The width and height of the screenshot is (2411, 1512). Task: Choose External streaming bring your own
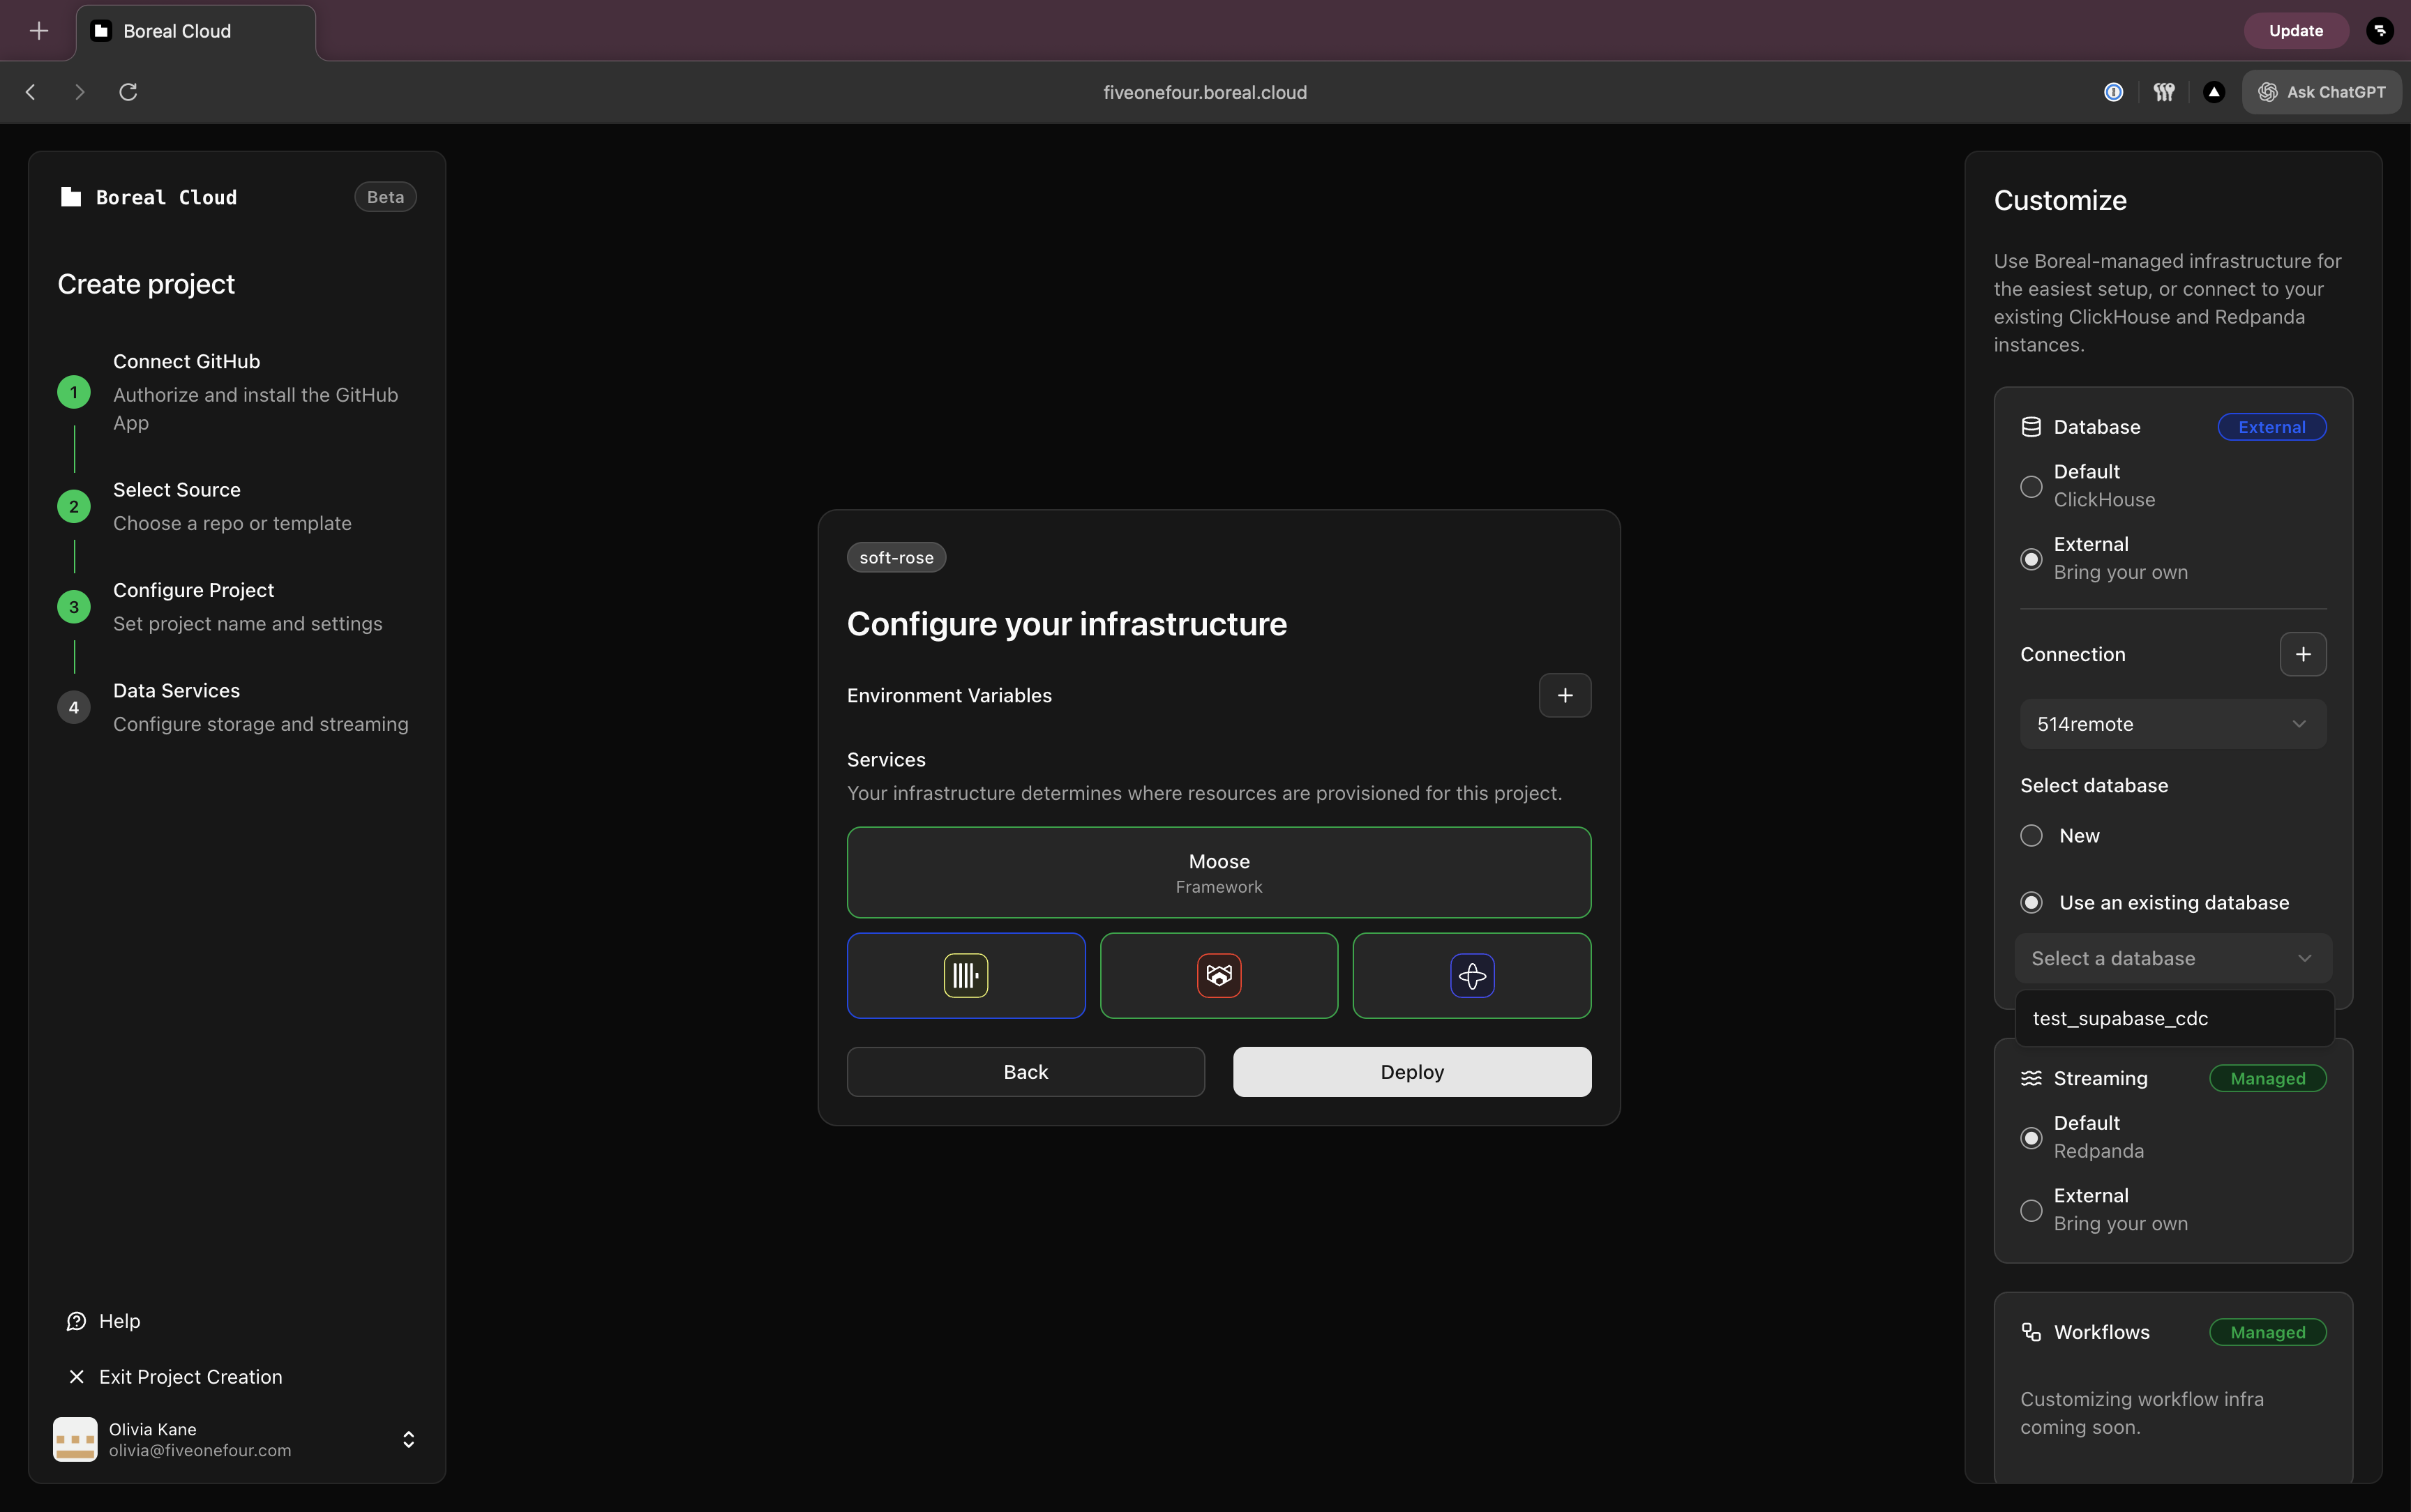click(2031, 1210)
